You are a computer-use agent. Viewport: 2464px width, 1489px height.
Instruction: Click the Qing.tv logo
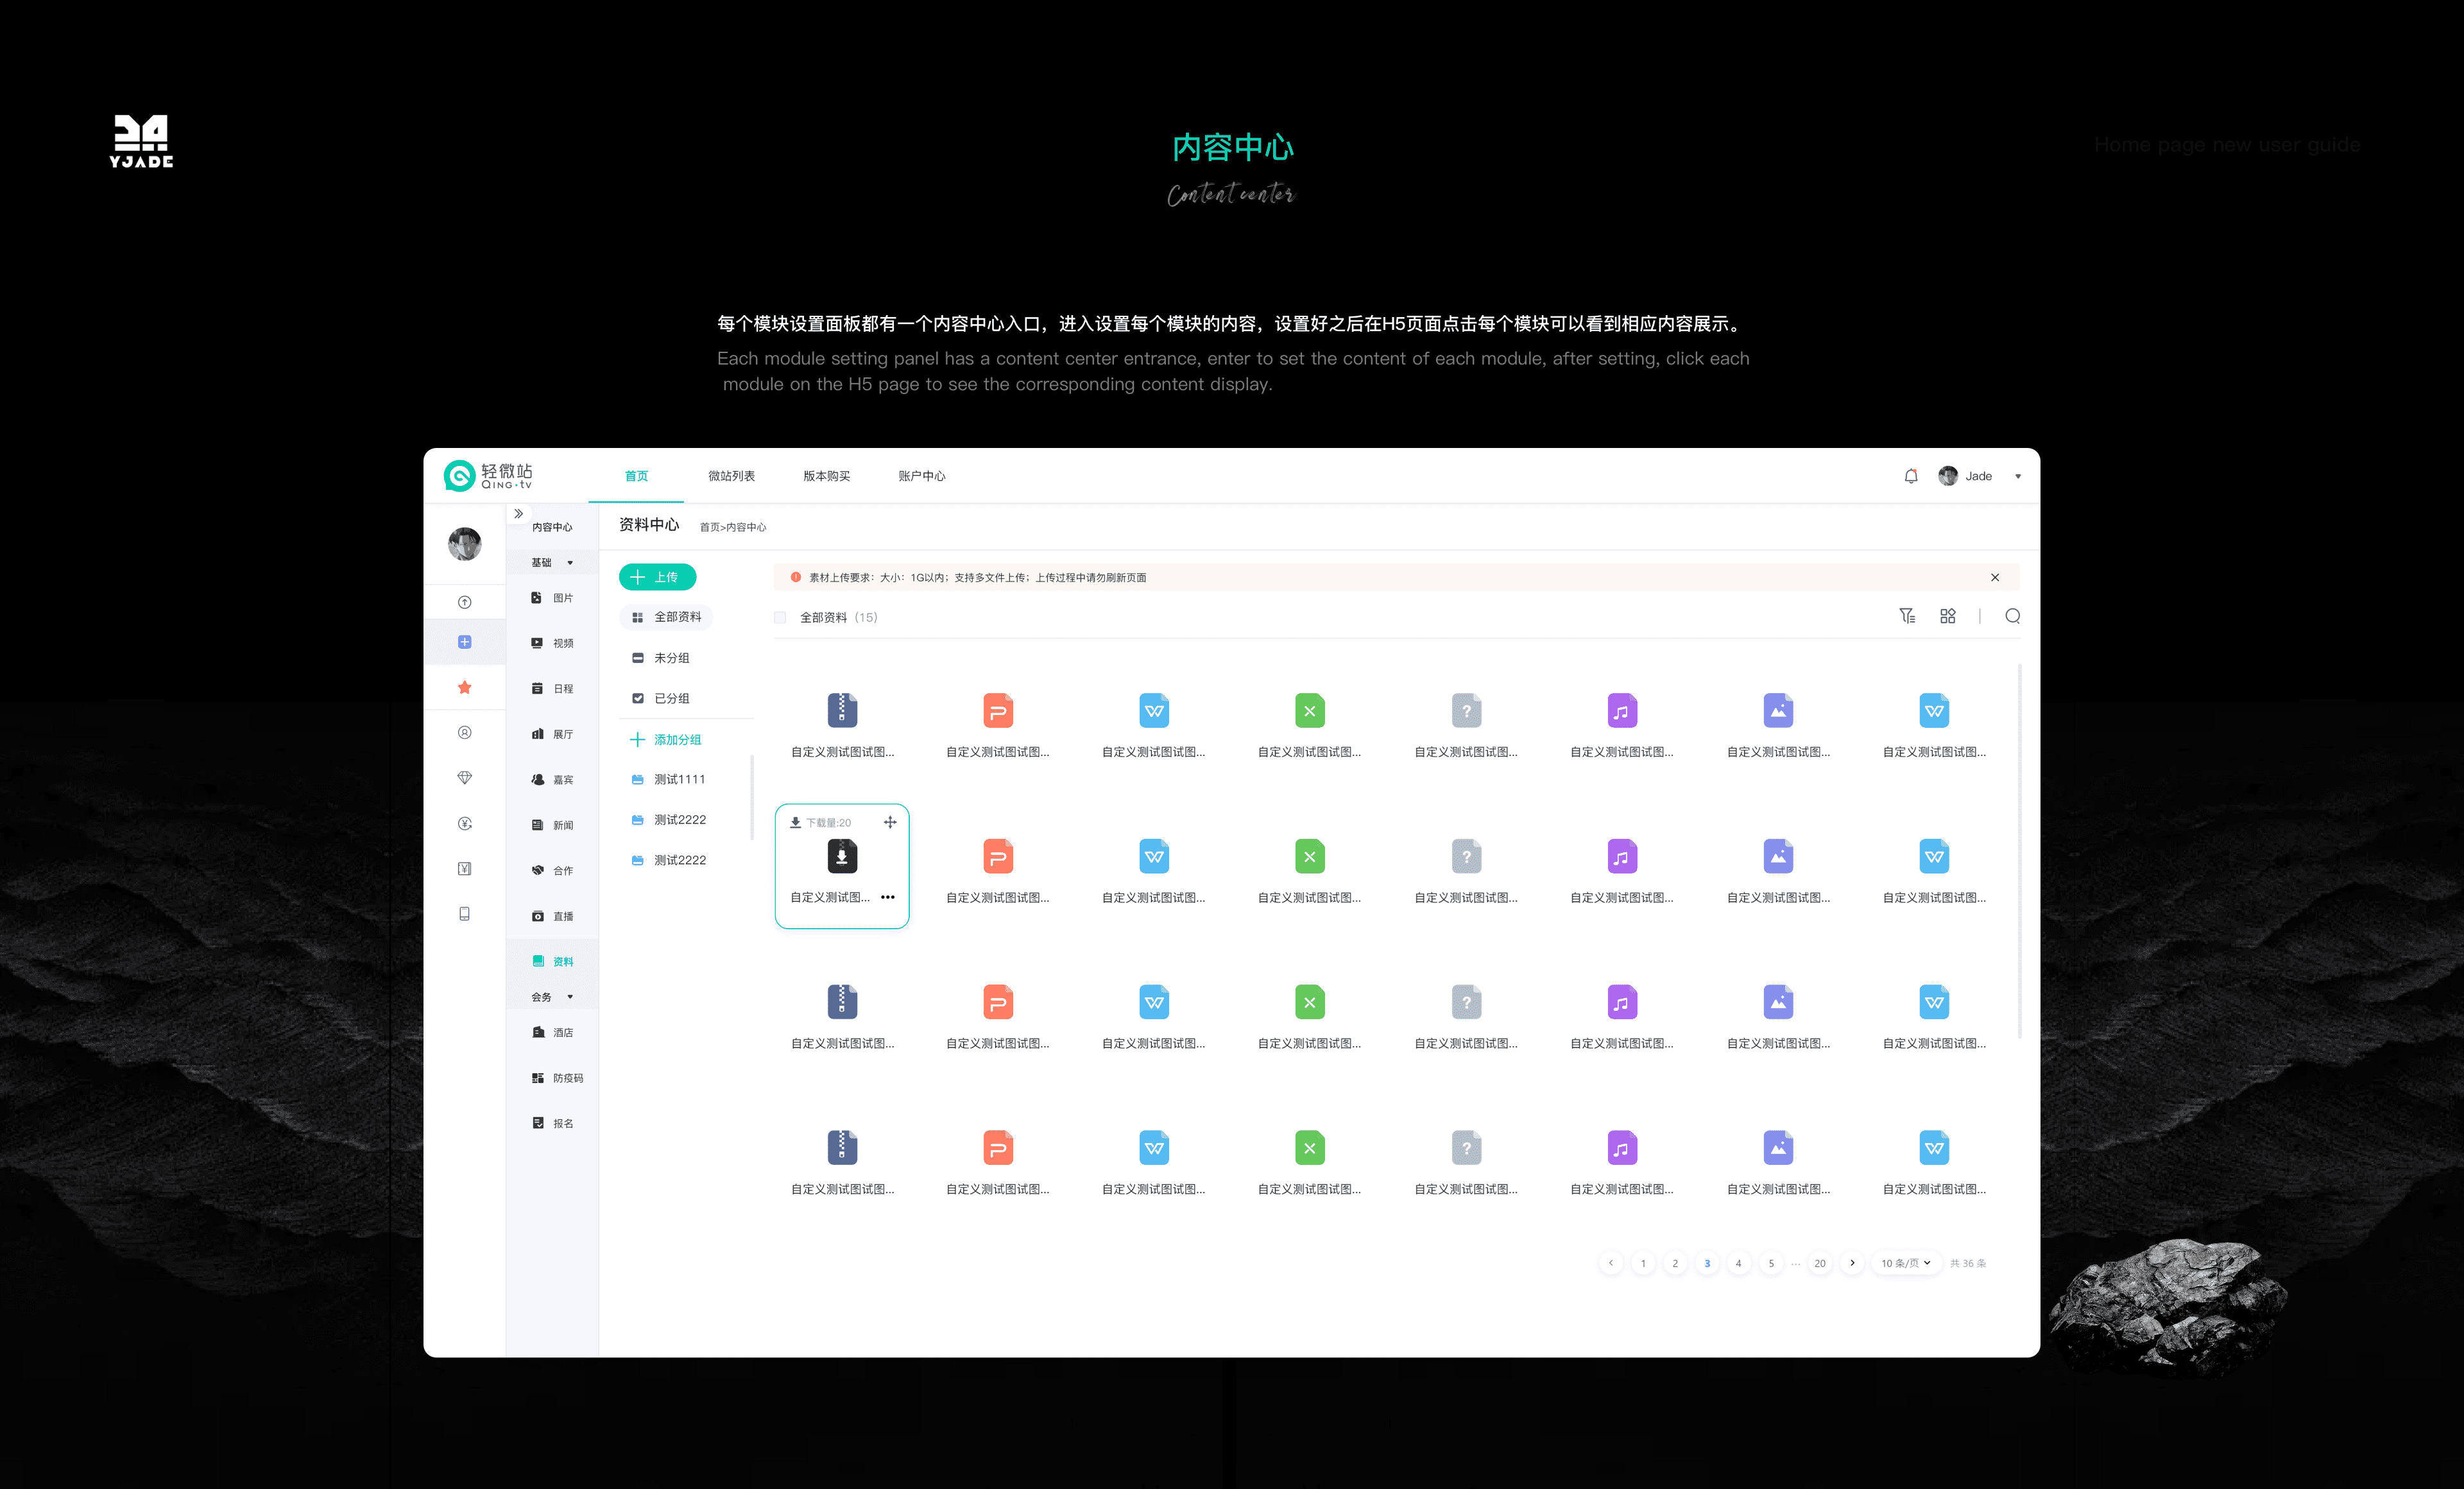488,476
